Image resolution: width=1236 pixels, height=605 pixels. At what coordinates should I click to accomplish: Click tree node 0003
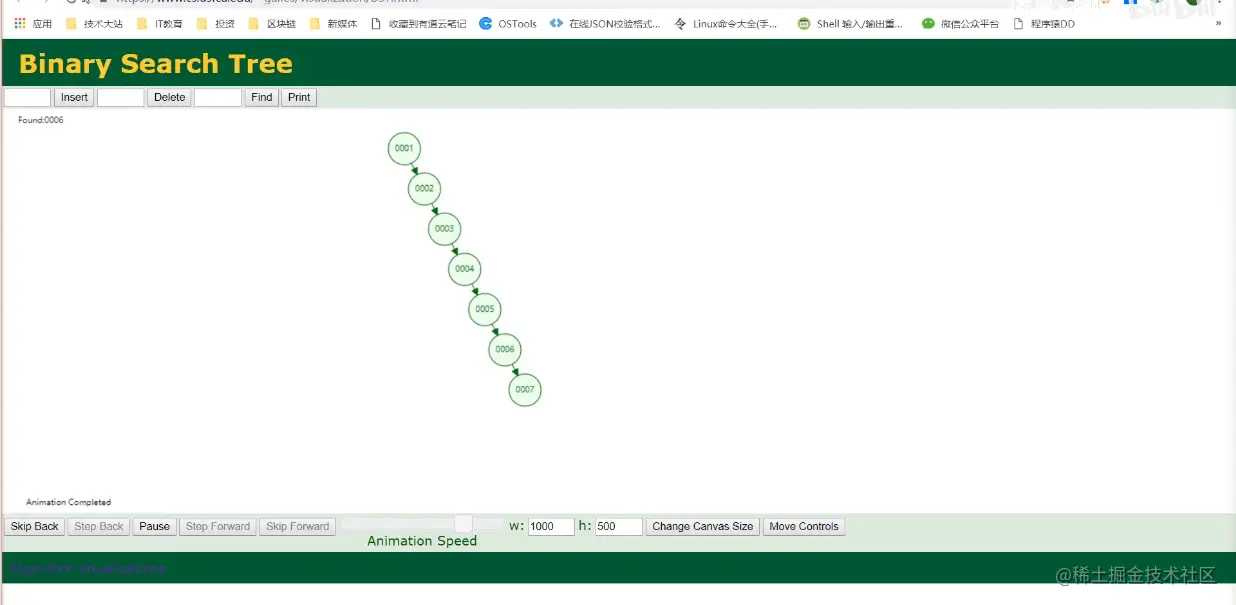pos(444,229)
